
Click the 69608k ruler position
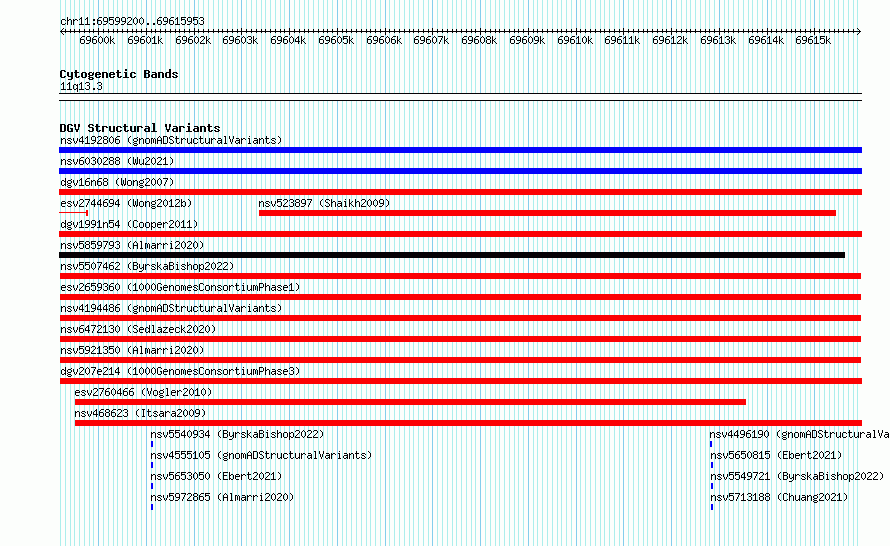(x=479, y=40)
